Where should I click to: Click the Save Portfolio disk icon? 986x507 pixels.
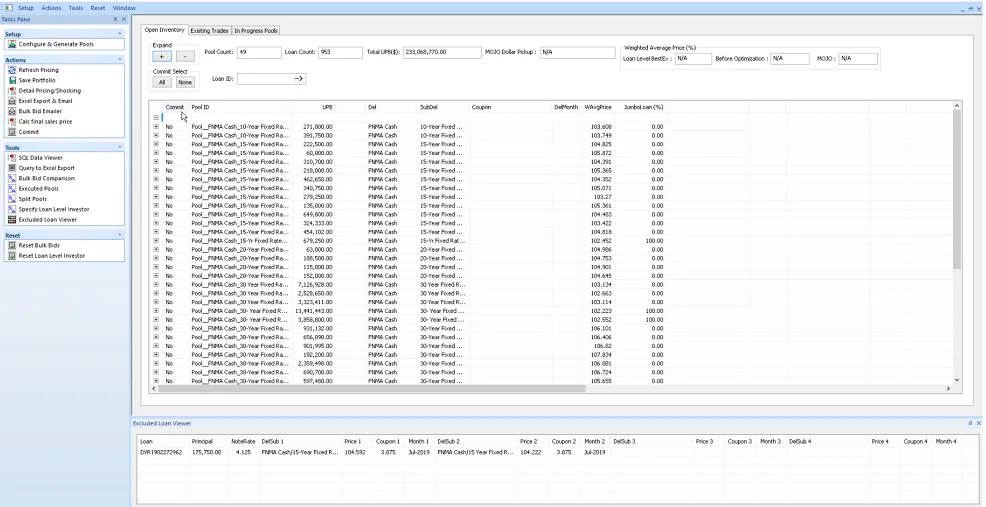(12, 81)
